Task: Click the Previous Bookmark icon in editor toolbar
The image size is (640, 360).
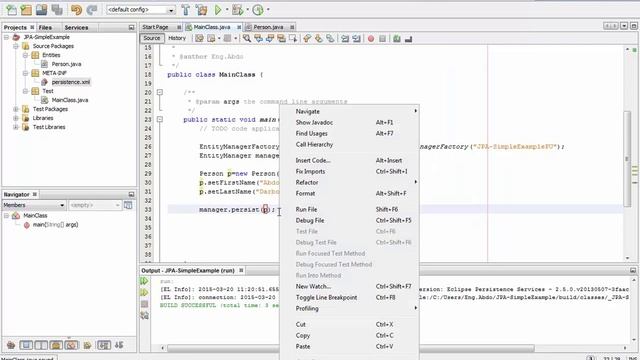Action: 307,39
